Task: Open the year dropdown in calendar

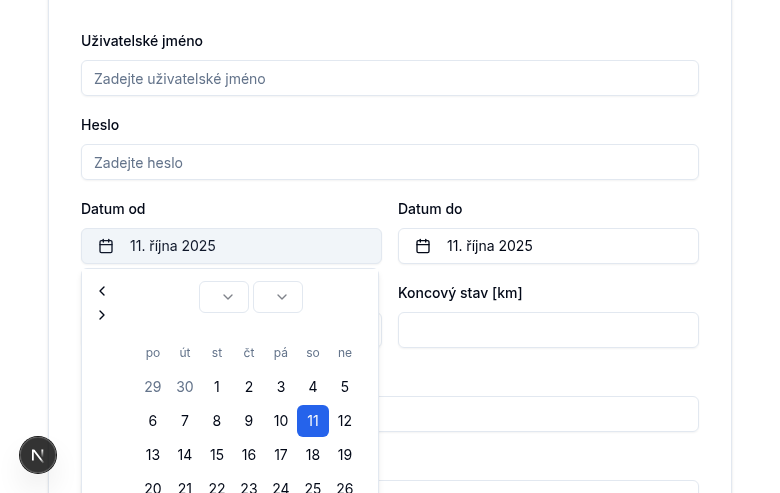Action: pyautogui.click(x=278, y=297)
